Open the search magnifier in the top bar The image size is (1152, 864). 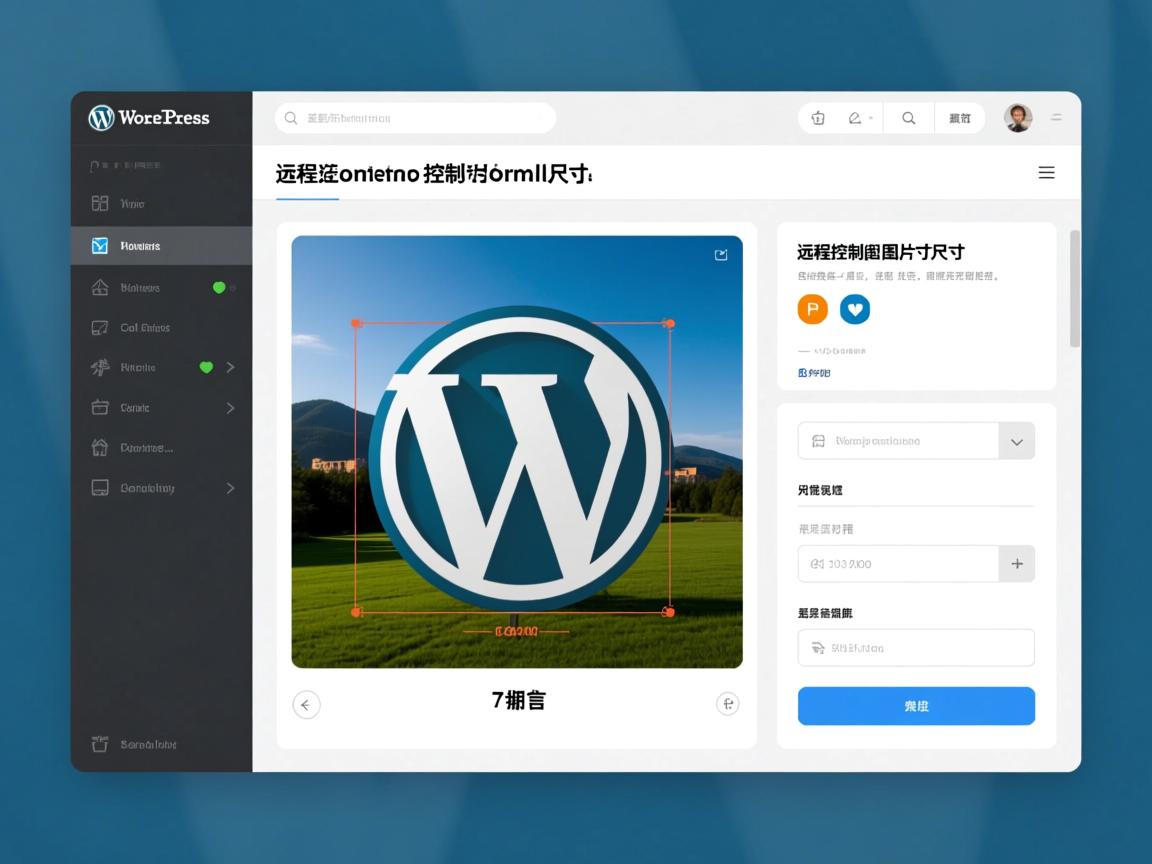(907, 118)
